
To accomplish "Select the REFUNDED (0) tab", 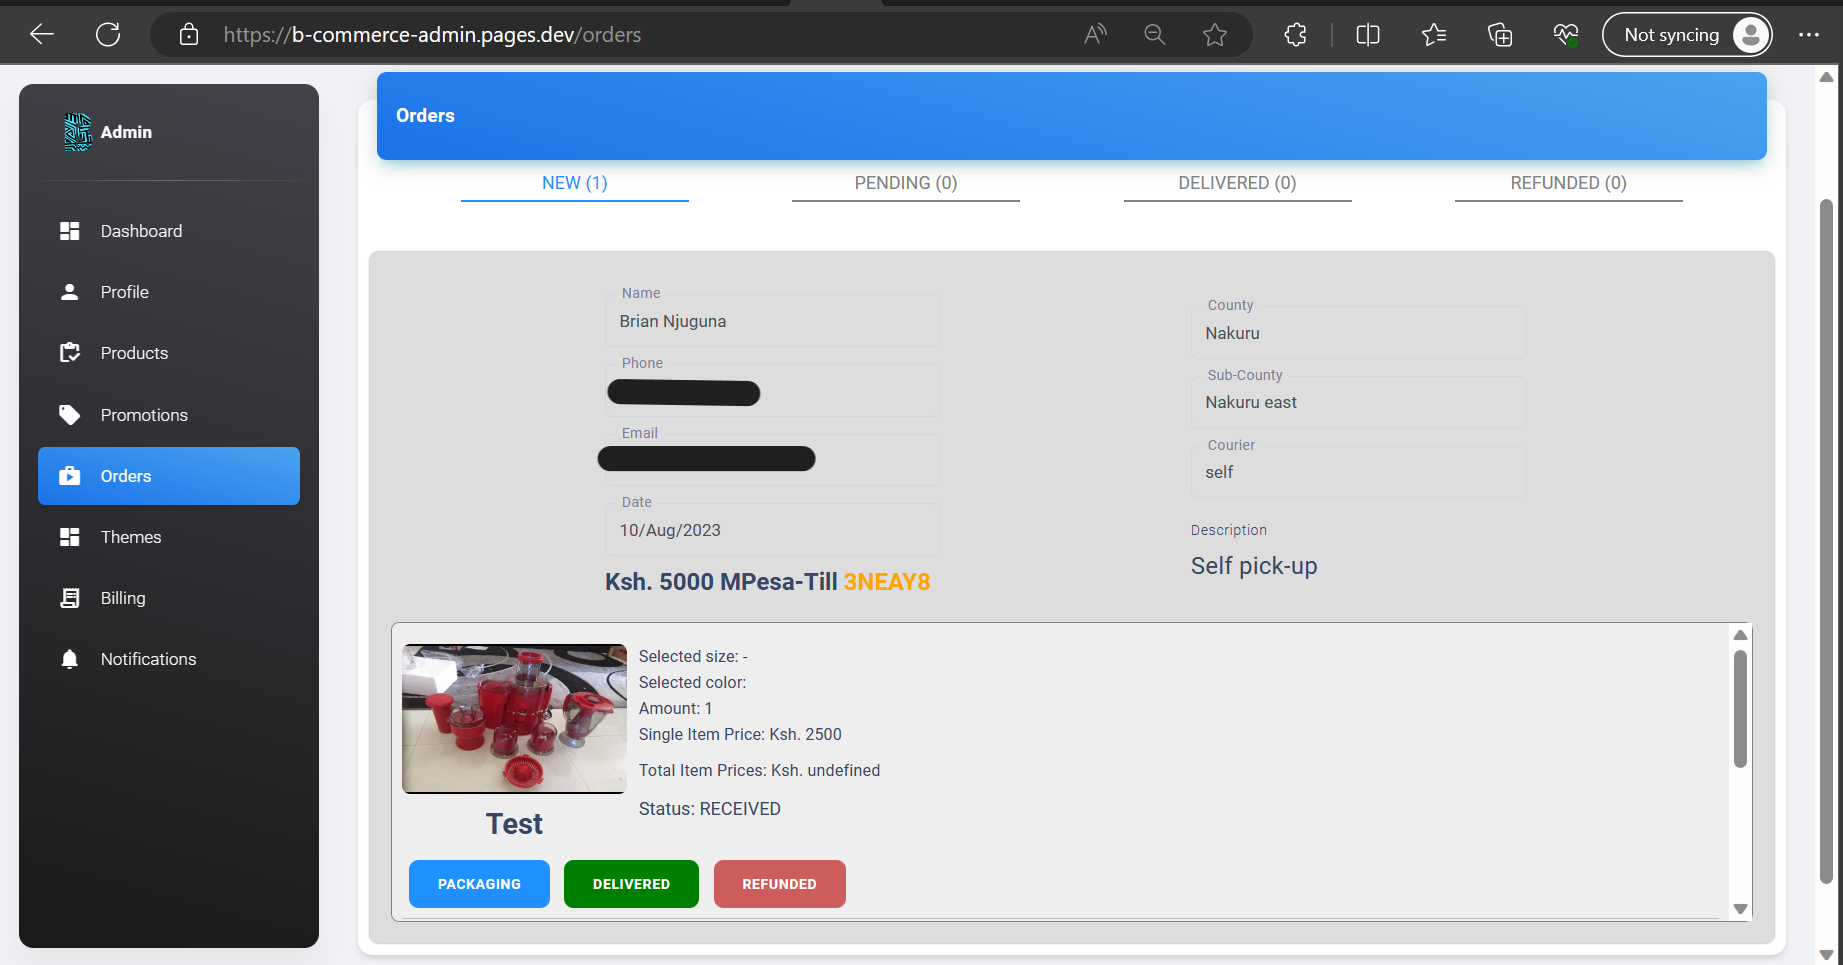I will (1568, 183).
